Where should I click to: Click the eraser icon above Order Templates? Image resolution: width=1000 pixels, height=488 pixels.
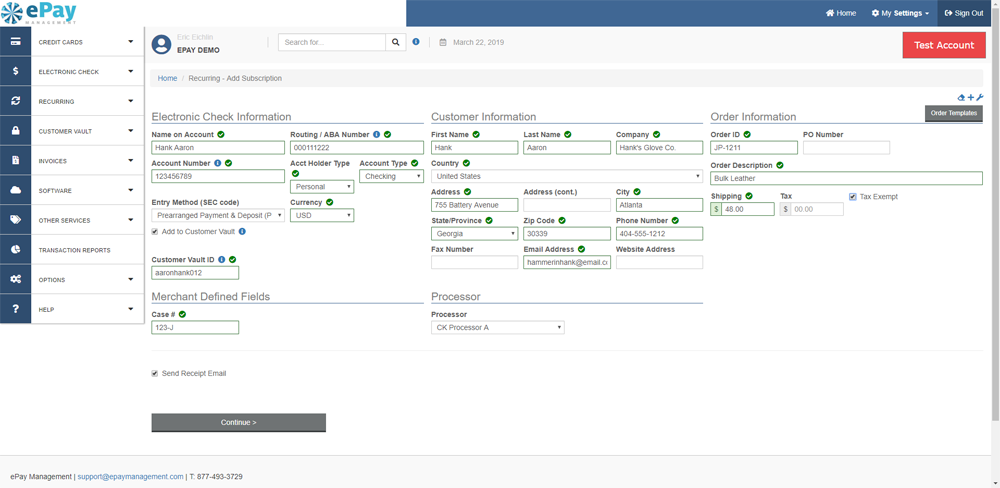coord(961,98)
